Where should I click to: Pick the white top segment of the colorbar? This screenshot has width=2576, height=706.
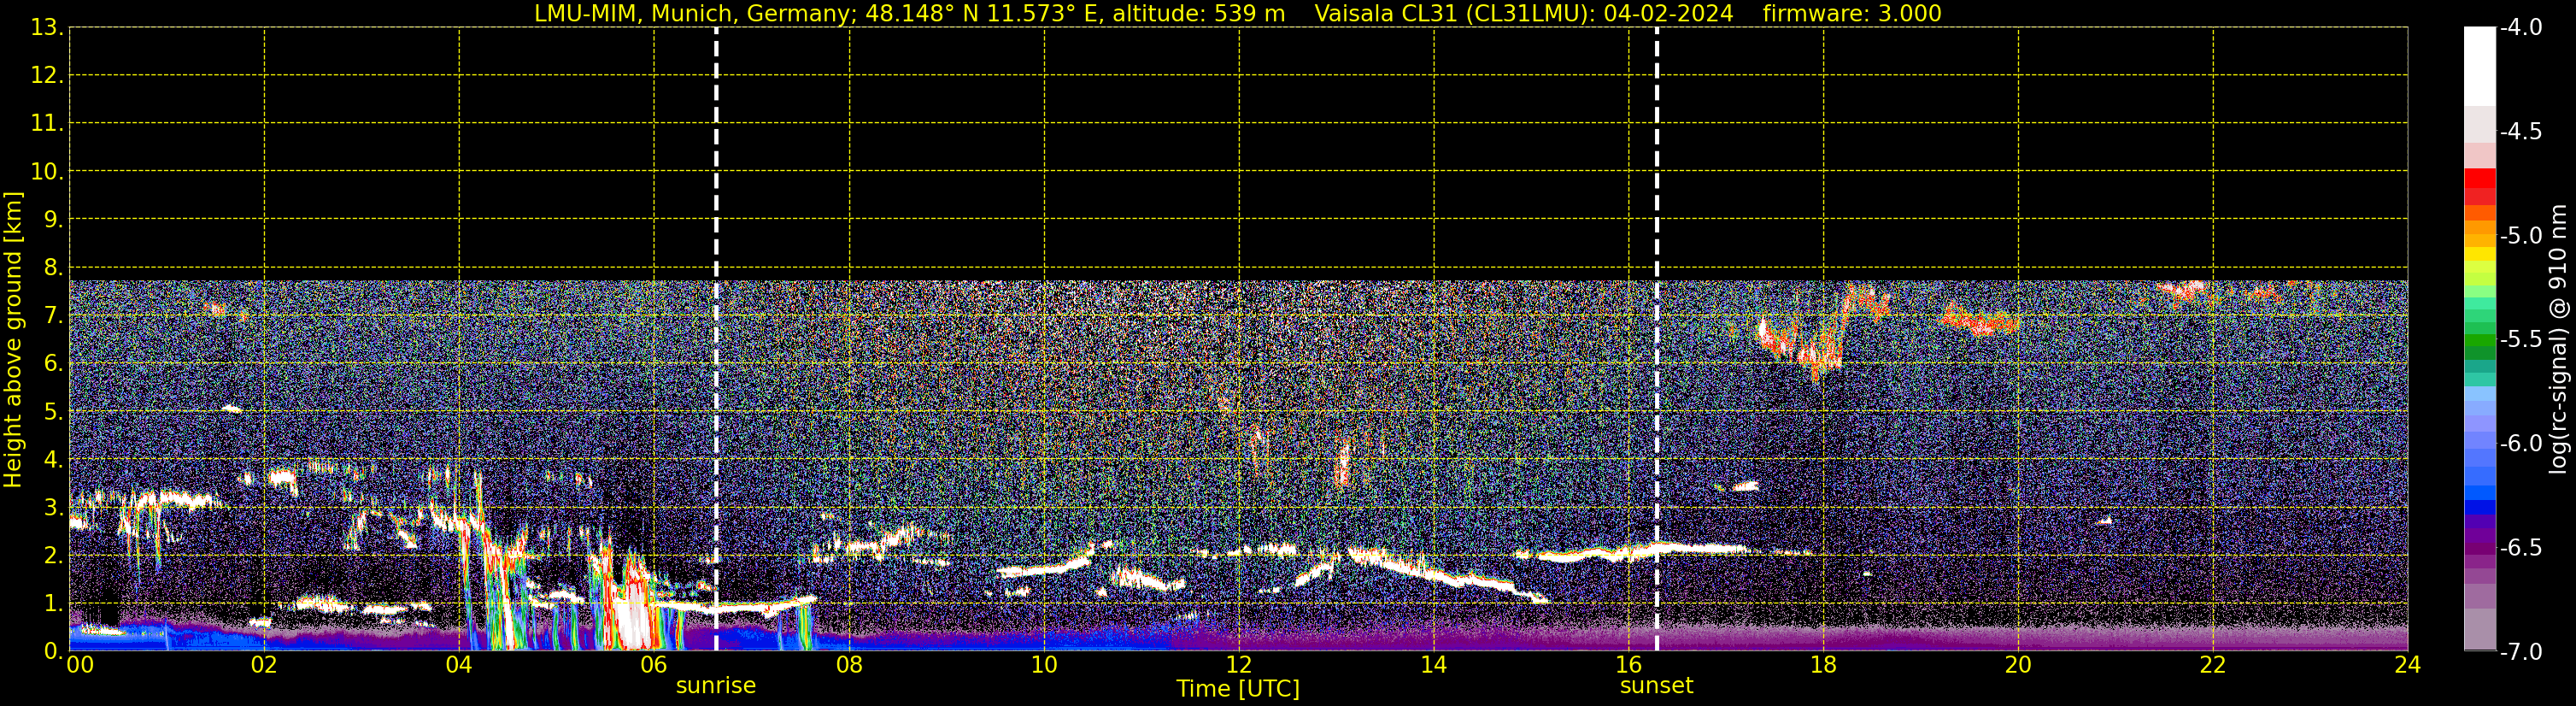2479,65
